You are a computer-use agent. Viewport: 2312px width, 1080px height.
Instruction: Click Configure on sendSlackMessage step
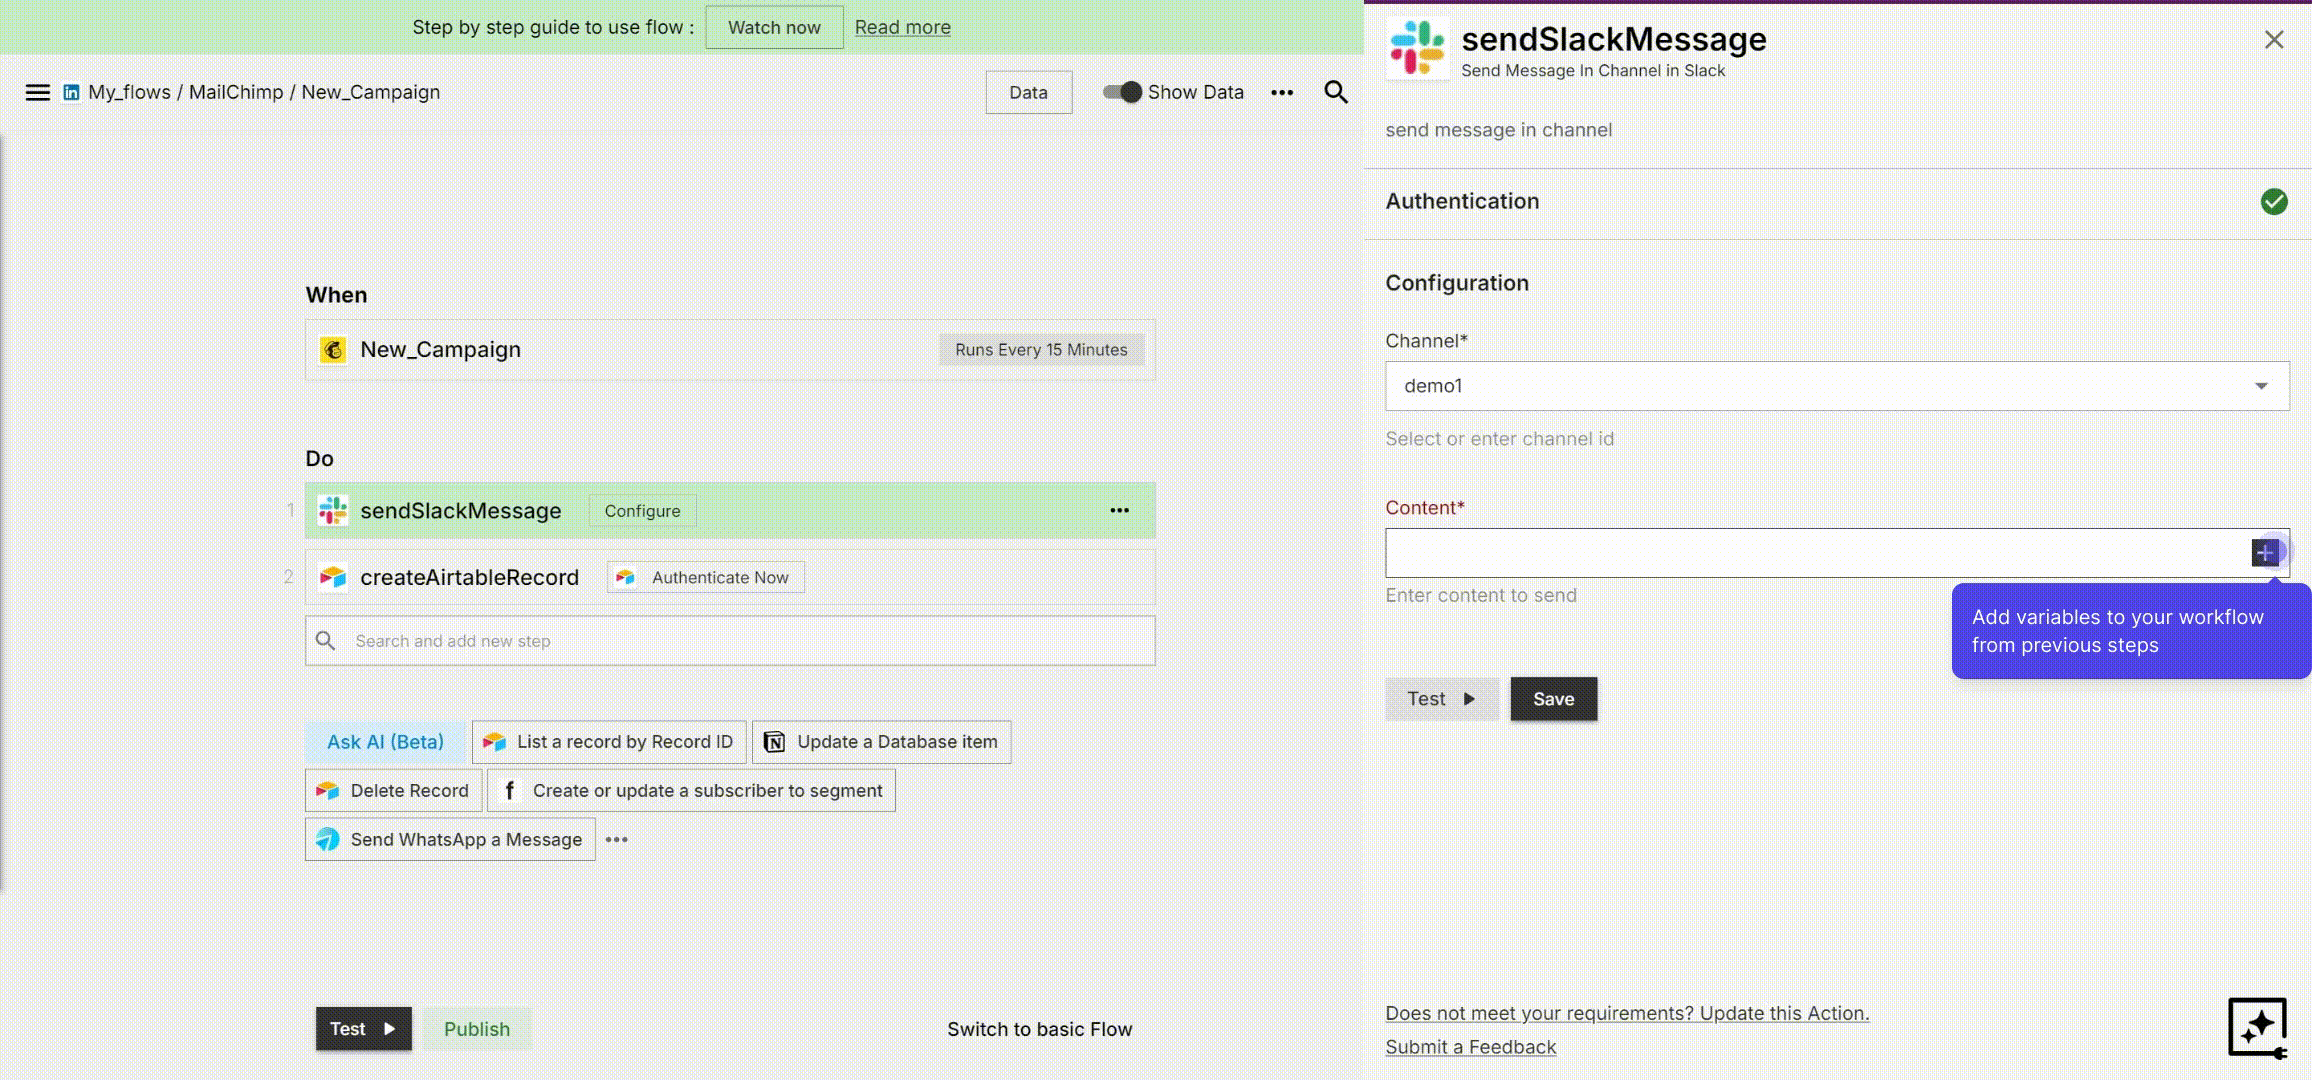click(x=642, y=511)
